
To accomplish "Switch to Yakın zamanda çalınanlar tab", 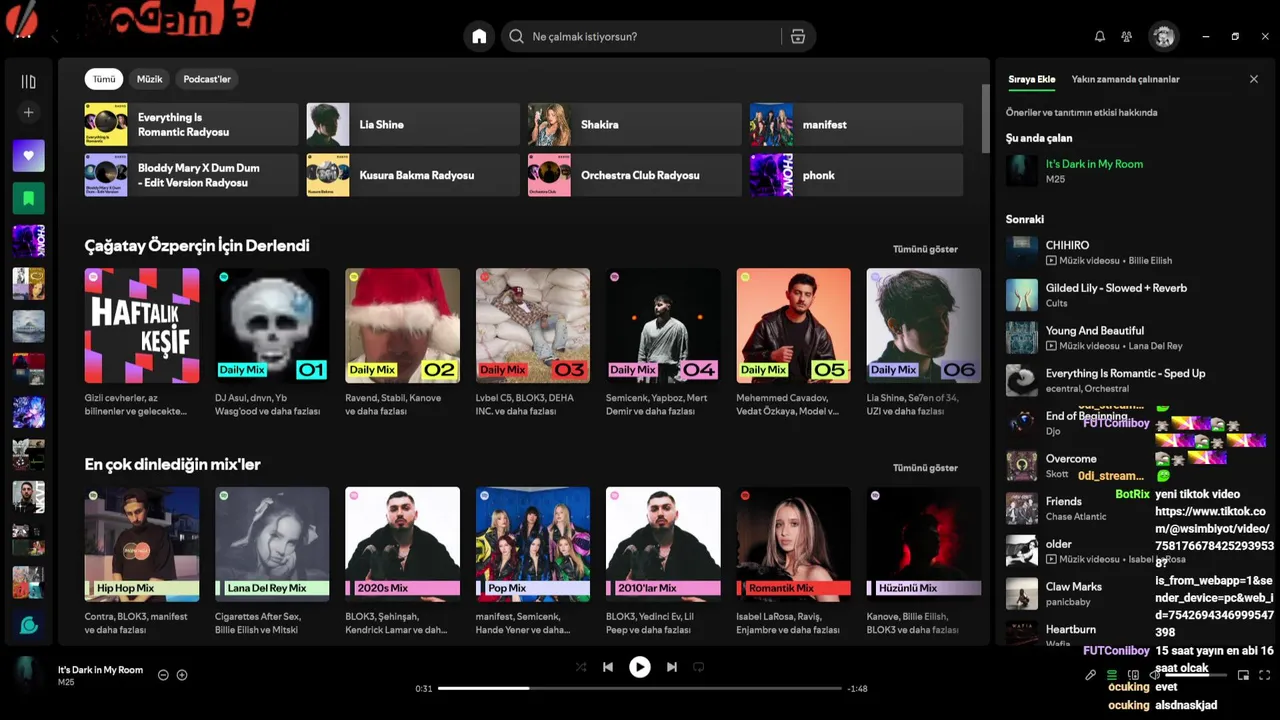I will point(1125,79).
